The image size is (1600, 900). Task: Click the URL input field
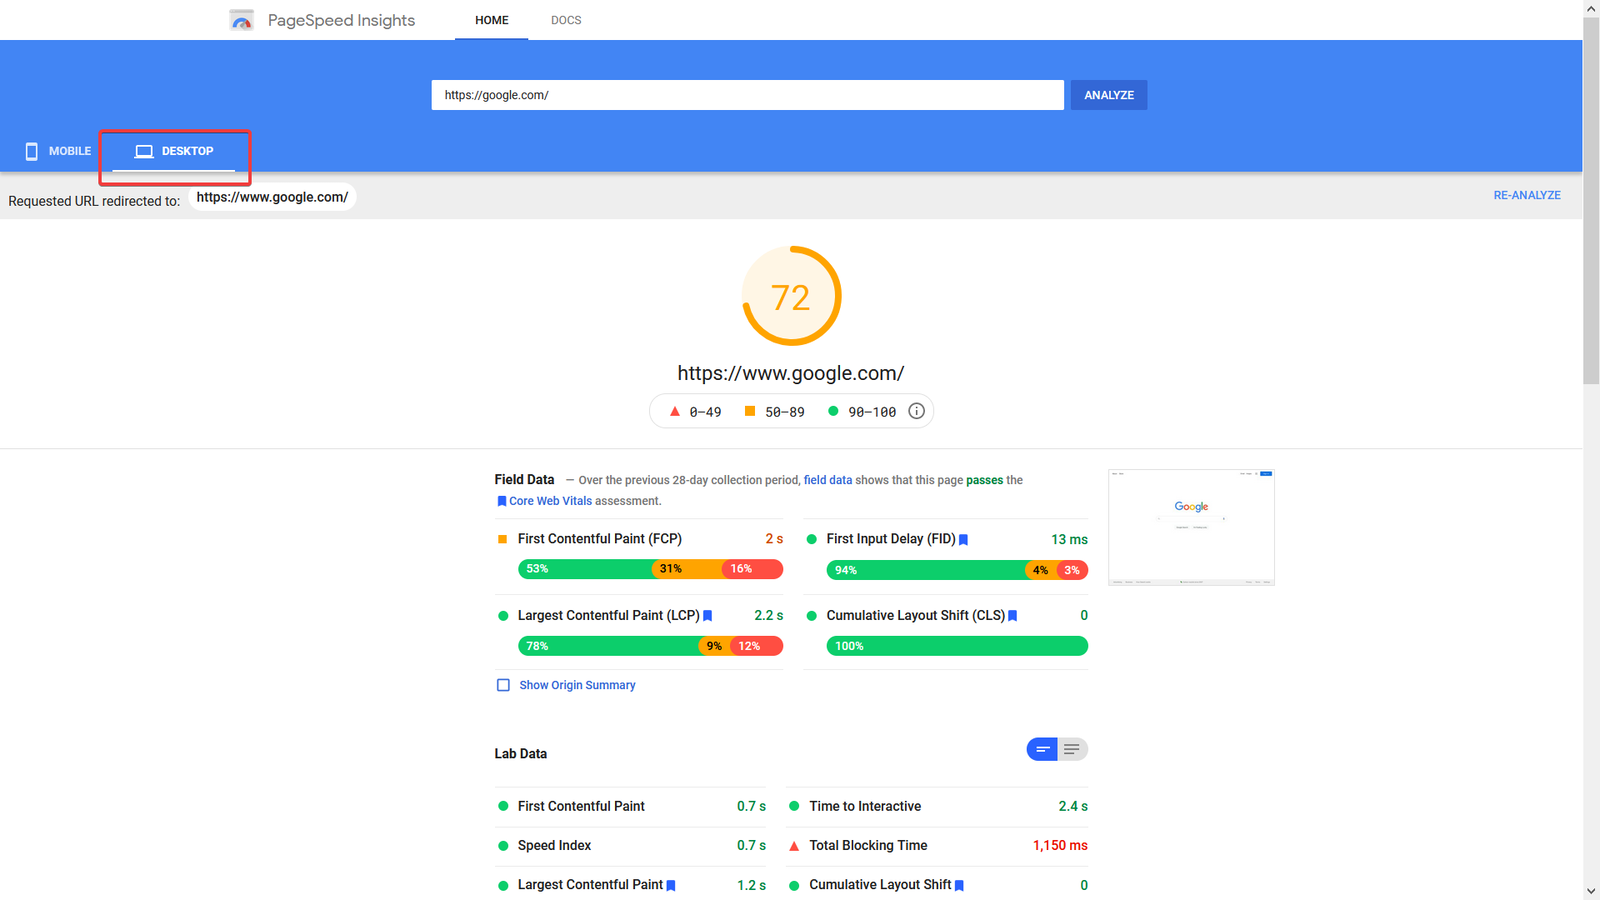pyautogui.click(x=748, y=95)
